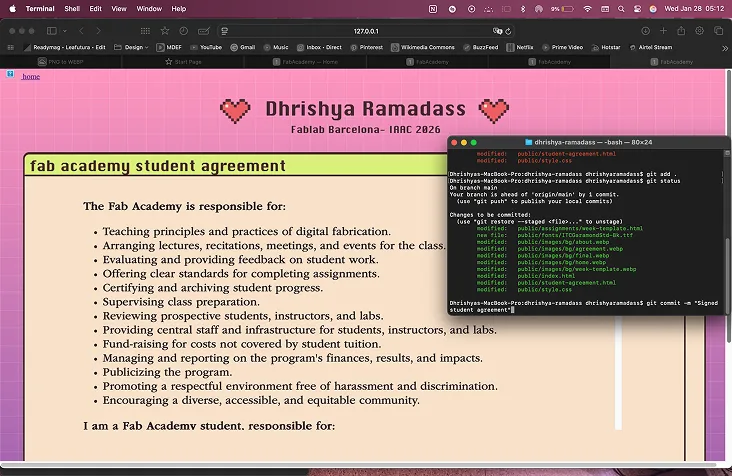Open the Music bookmark
This screenshot has width=732, height=476.
(x=276, y=47)
